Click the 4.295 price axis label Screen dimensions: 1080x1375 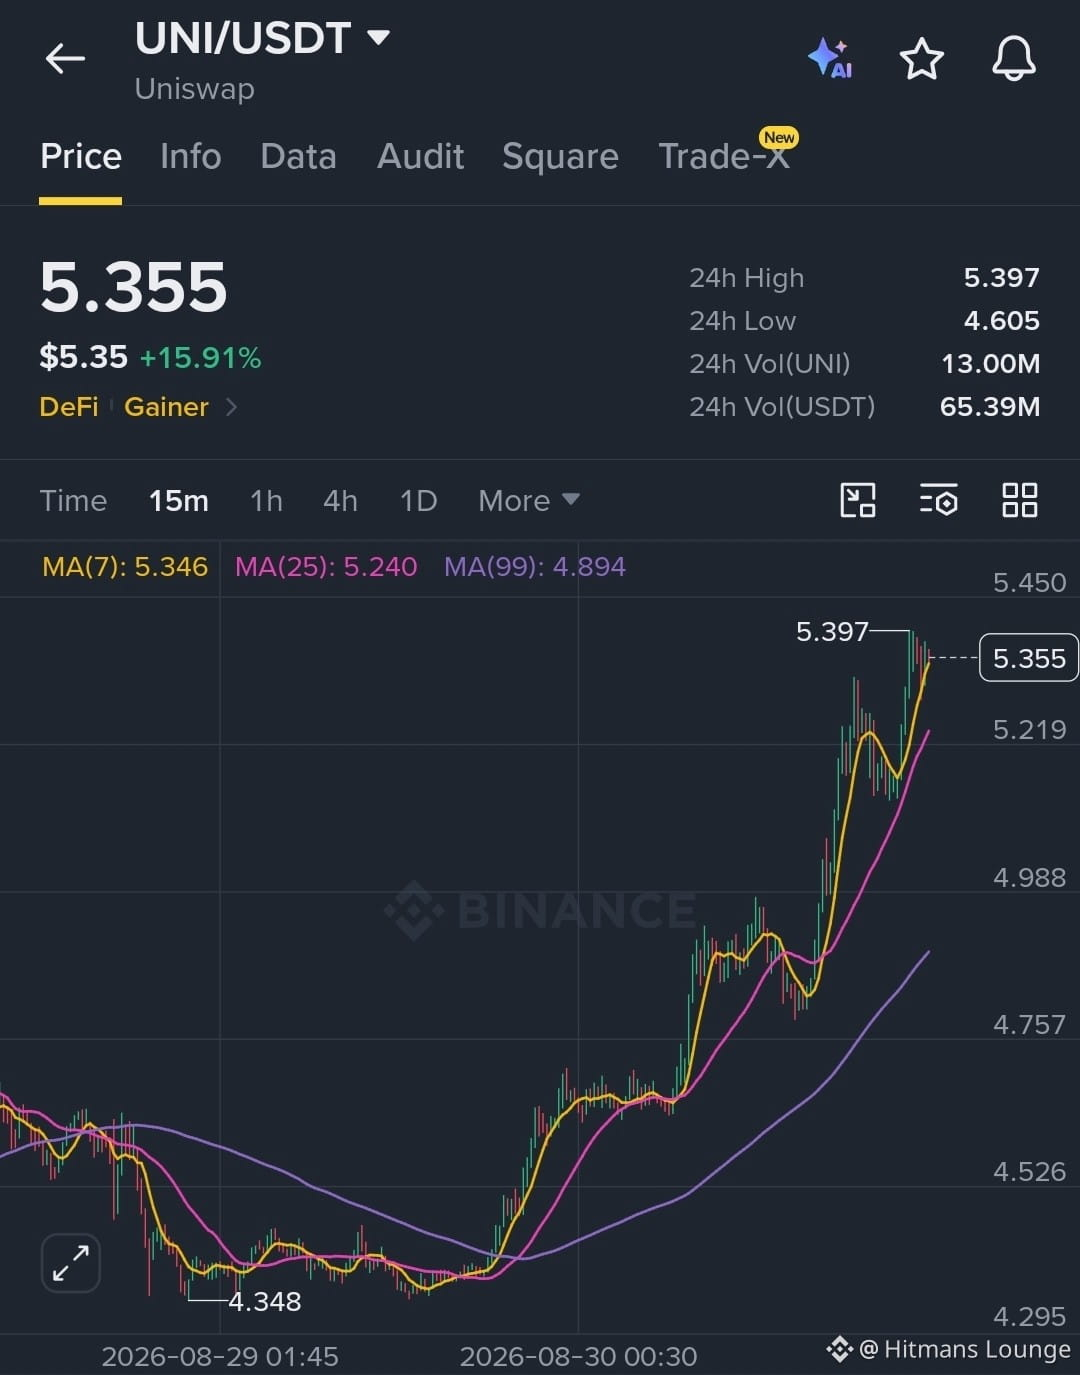[x=1029, y=1317]
